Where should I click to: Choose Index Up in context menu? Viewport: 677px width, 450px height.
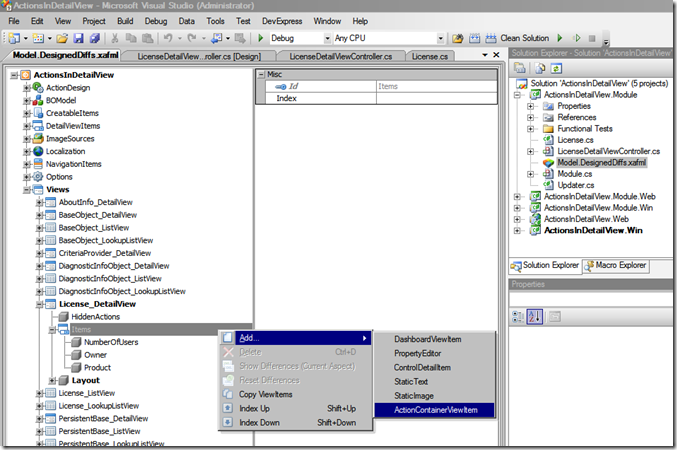[295, 409]
